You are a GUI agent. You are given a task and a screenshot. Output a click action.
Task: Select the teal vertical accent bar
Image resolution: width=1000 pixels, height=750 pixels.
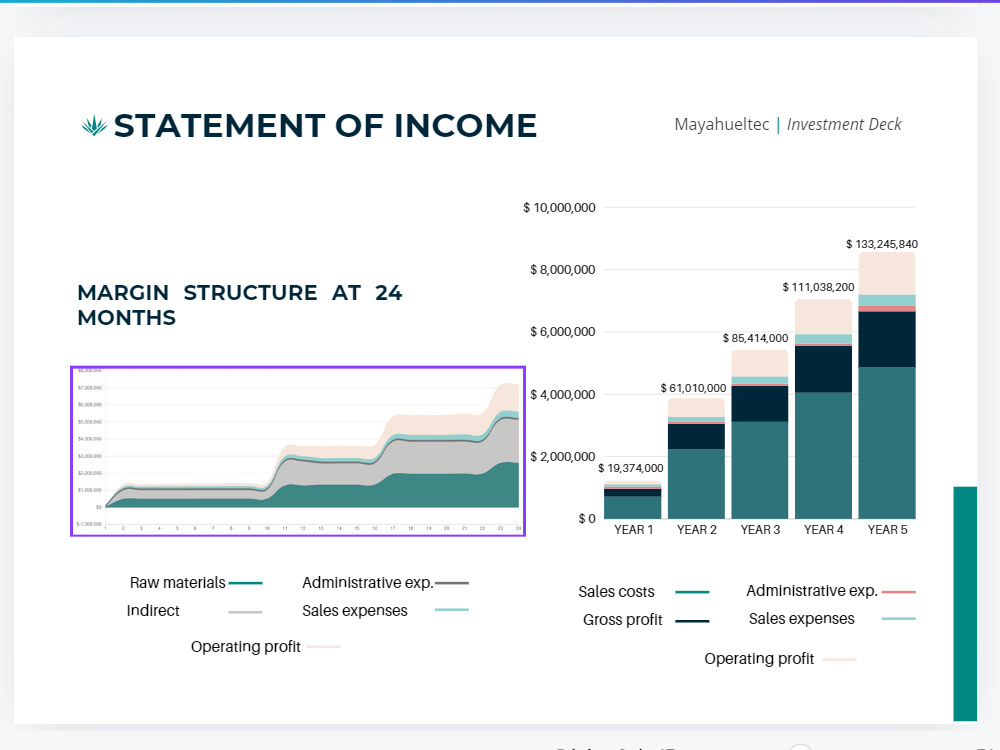coord(965,603)
